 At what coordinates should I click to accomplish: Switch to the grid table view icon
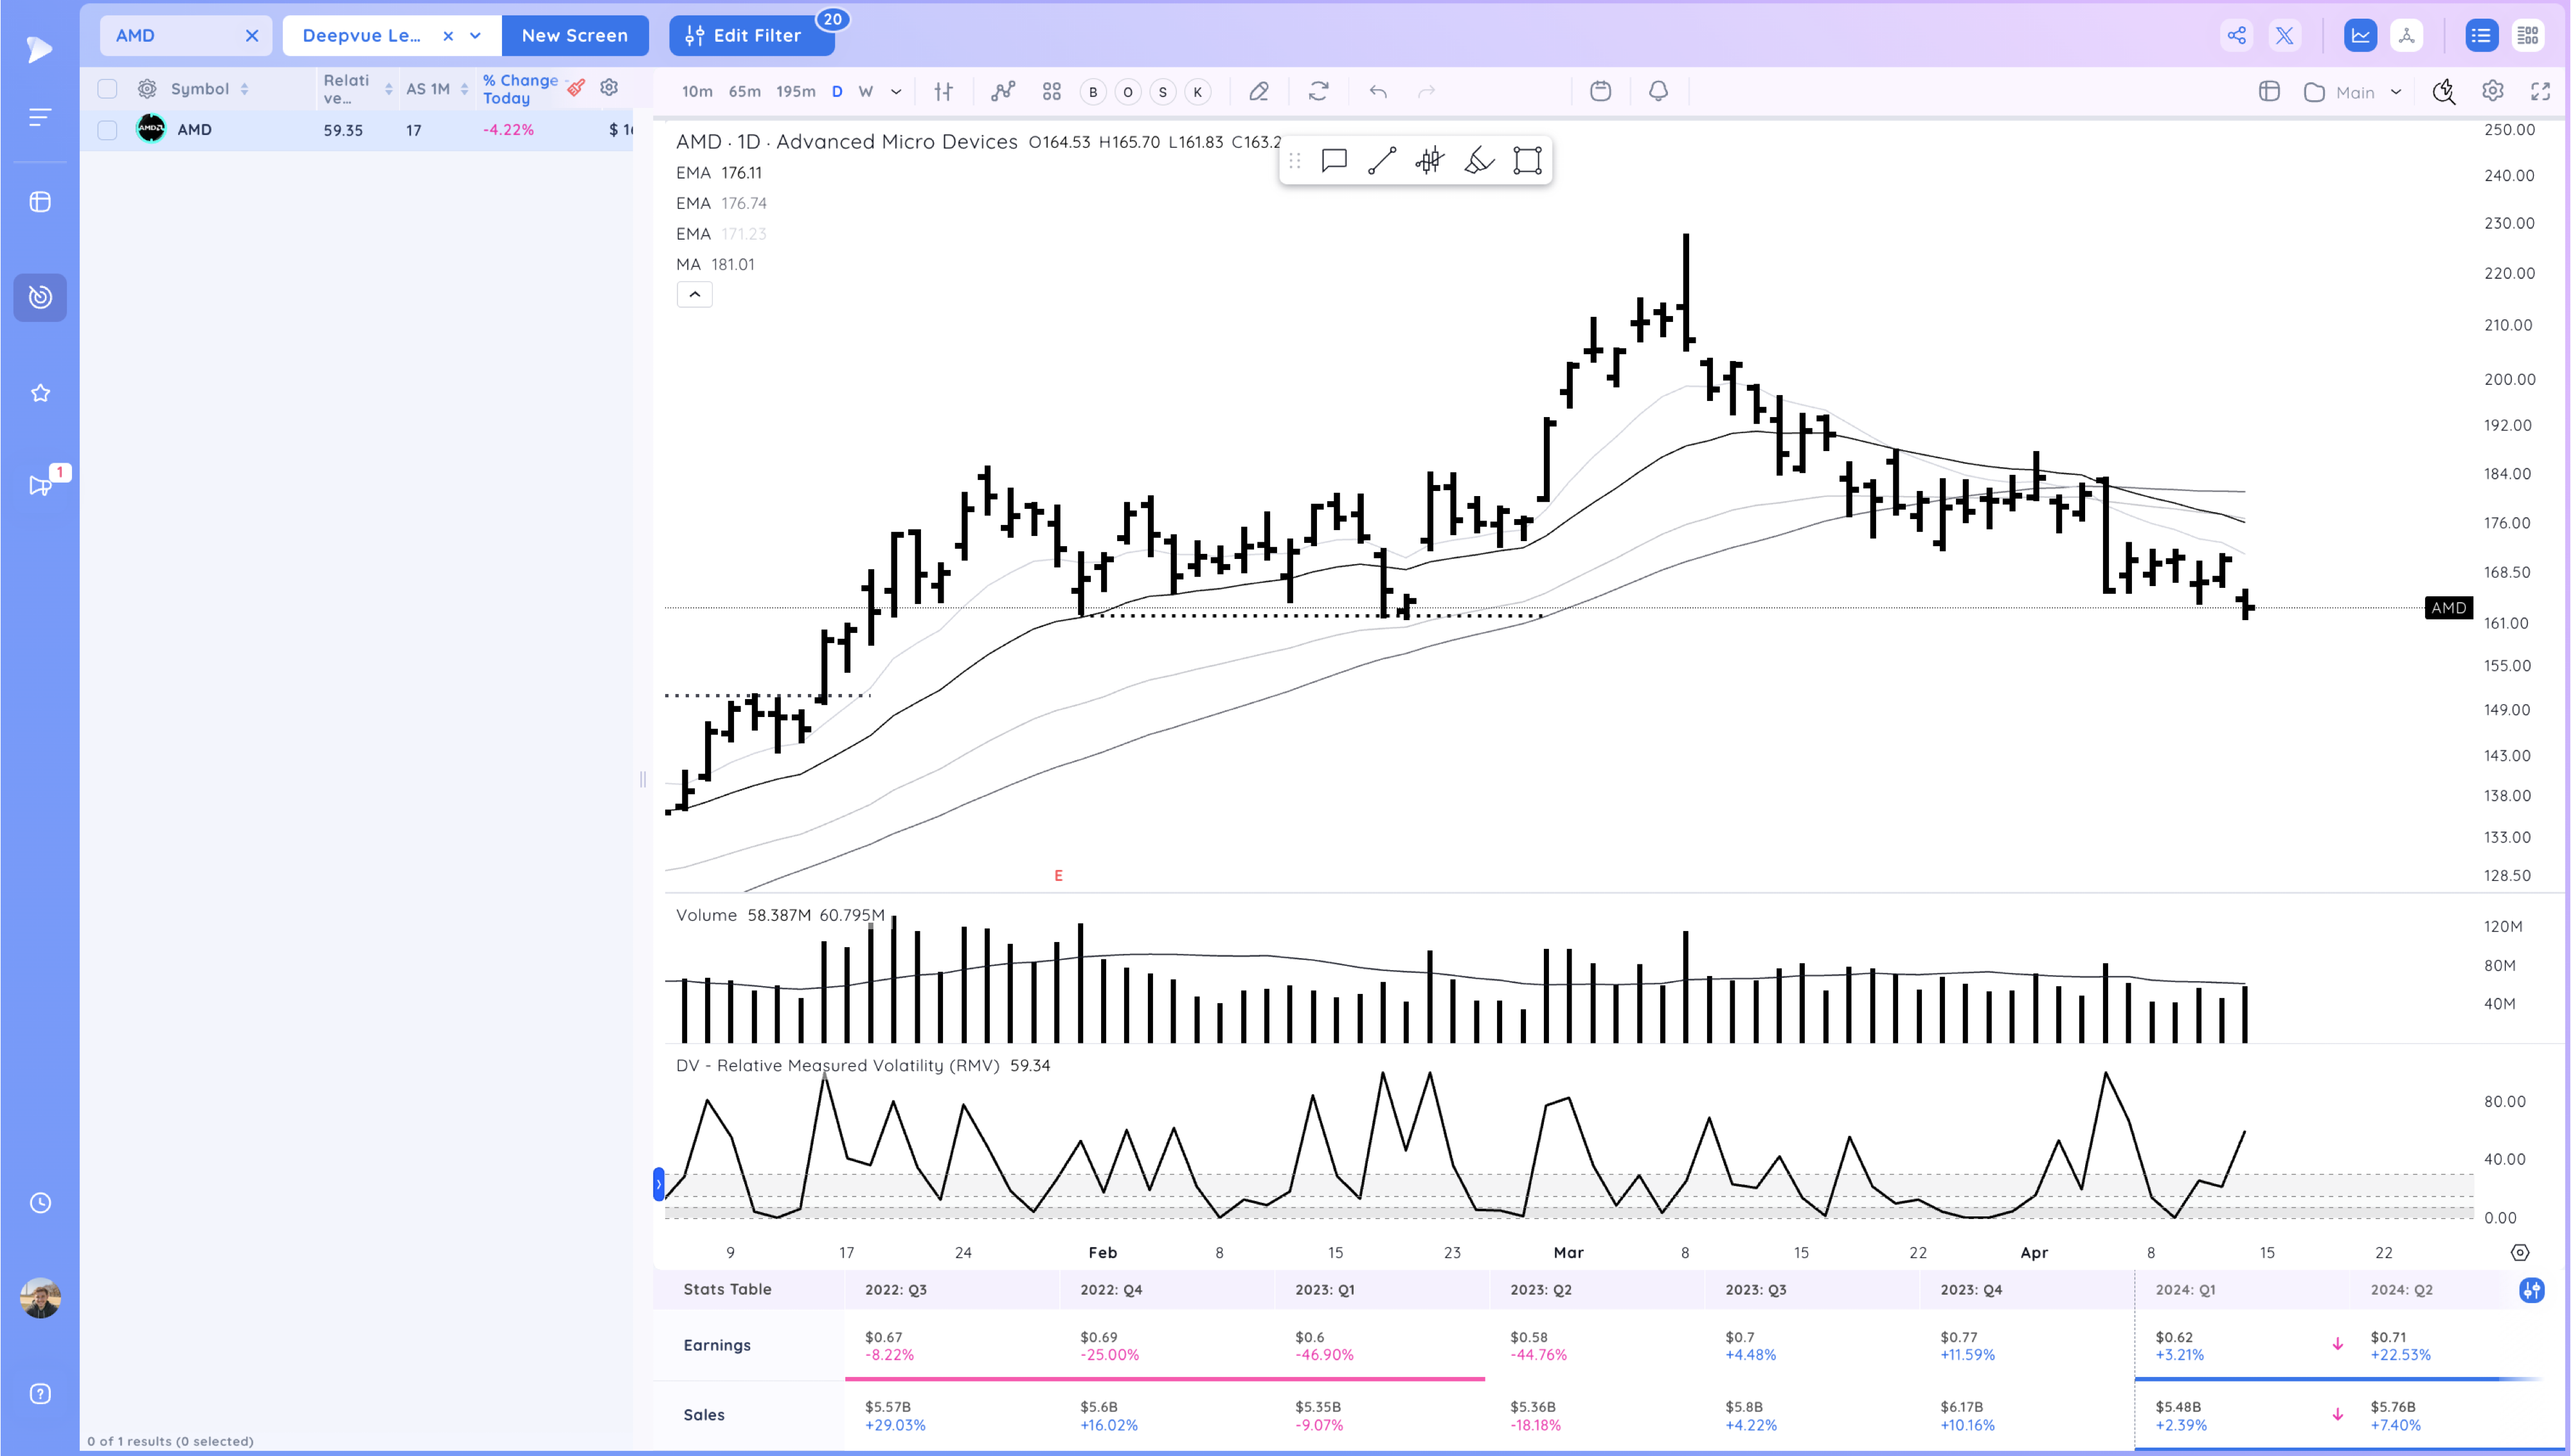[x=2528, y=36]
